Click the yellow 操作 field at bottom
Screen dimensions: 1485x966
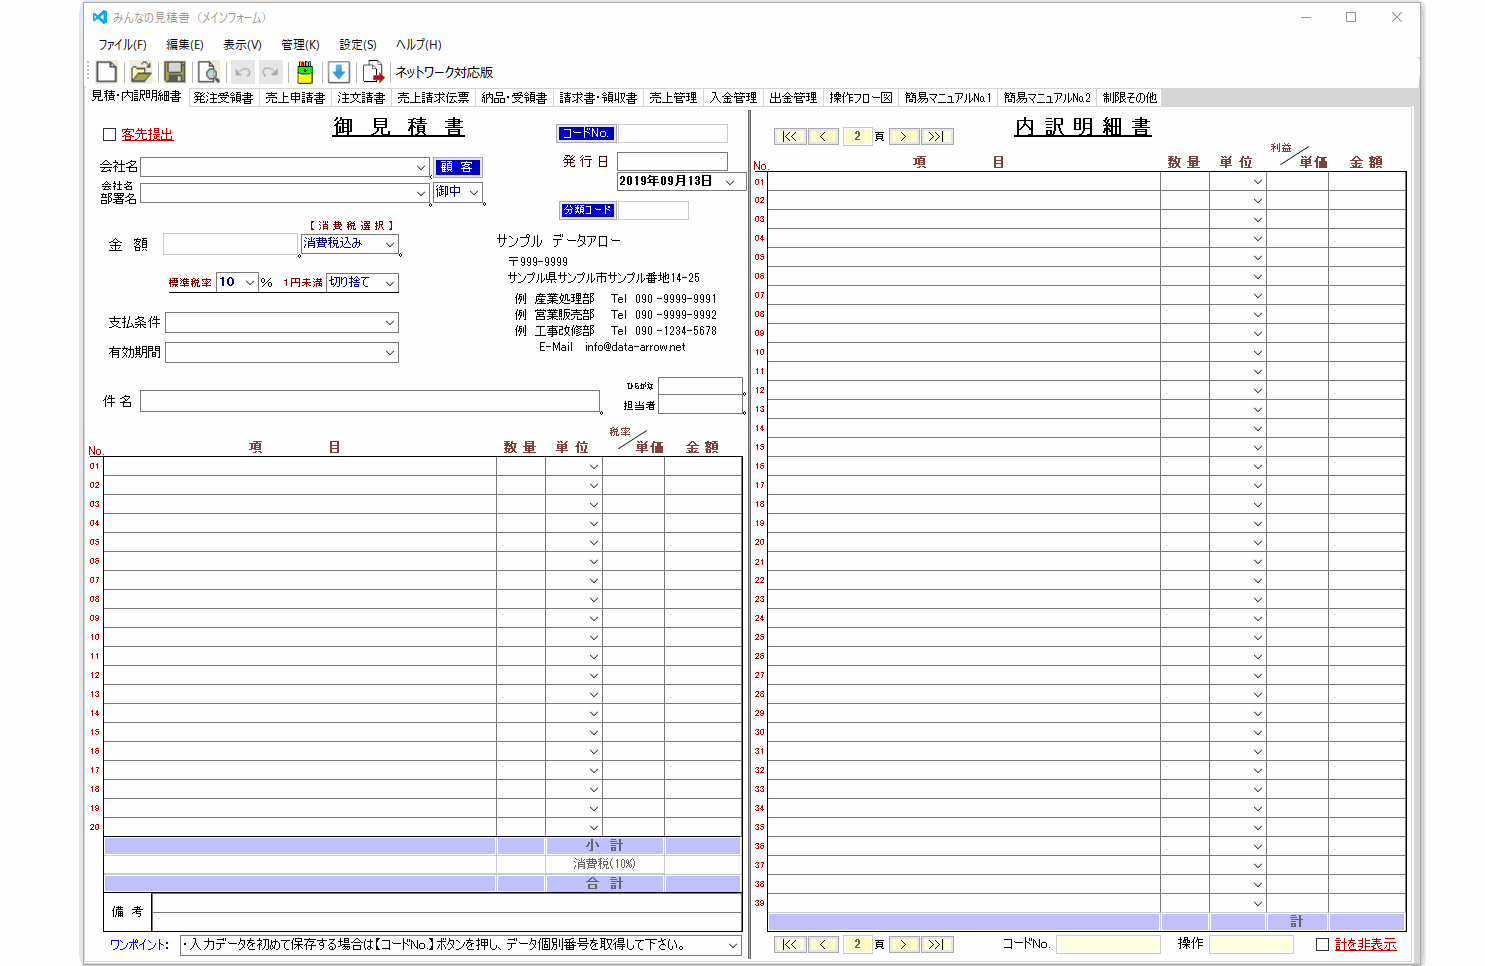1251,944
